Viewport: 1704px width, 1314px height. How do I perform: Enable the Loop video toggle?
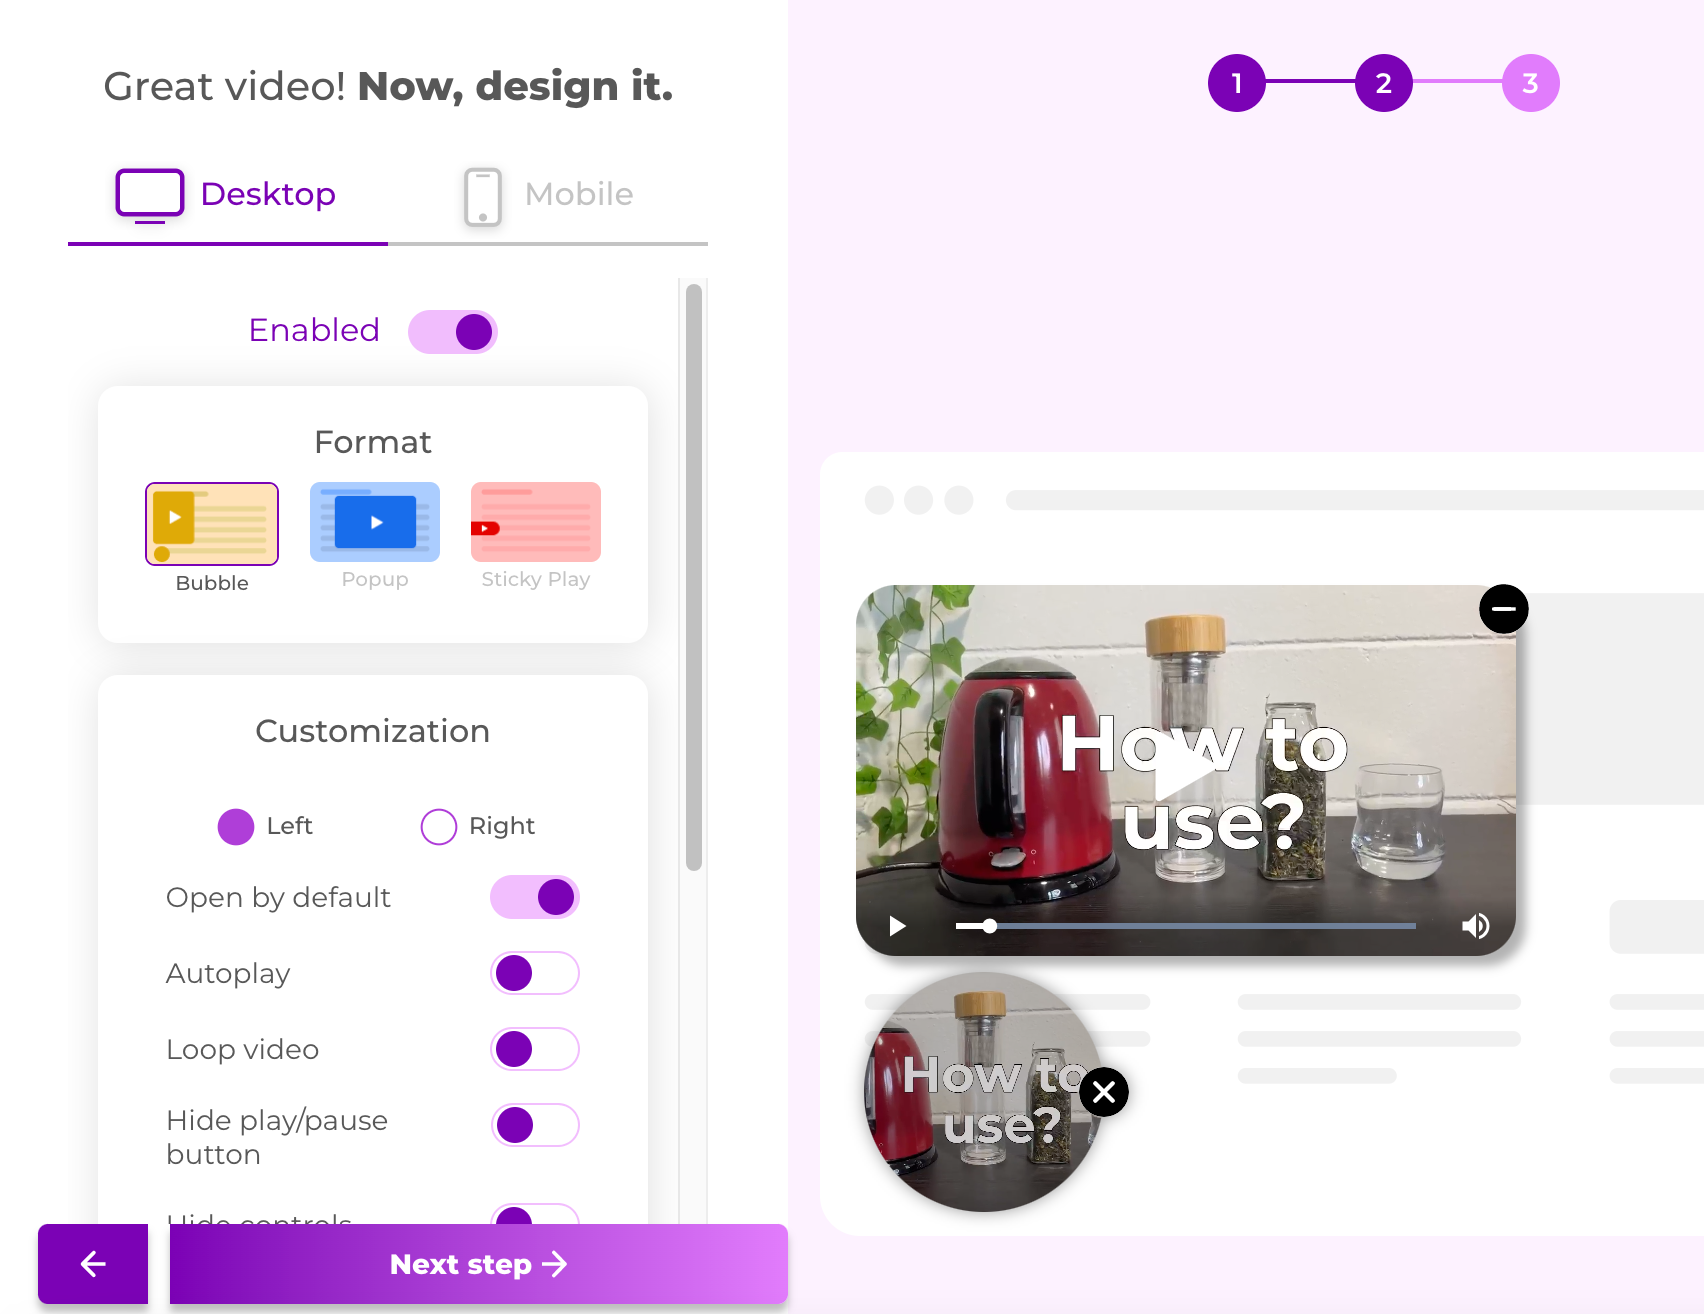click(535, 1049)
